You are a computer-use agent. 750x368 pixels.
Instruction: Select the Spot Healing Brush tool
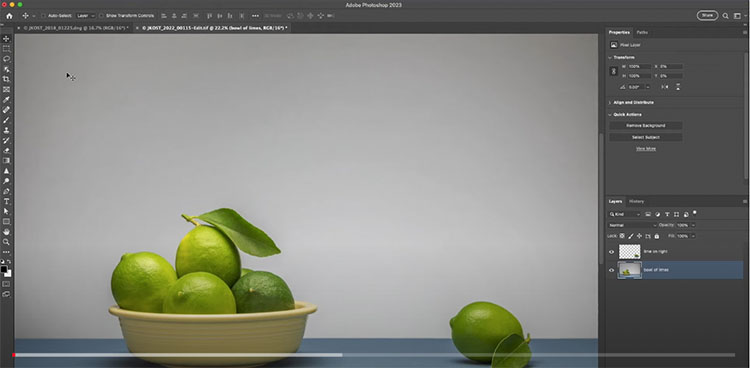(x=6, y=110)
